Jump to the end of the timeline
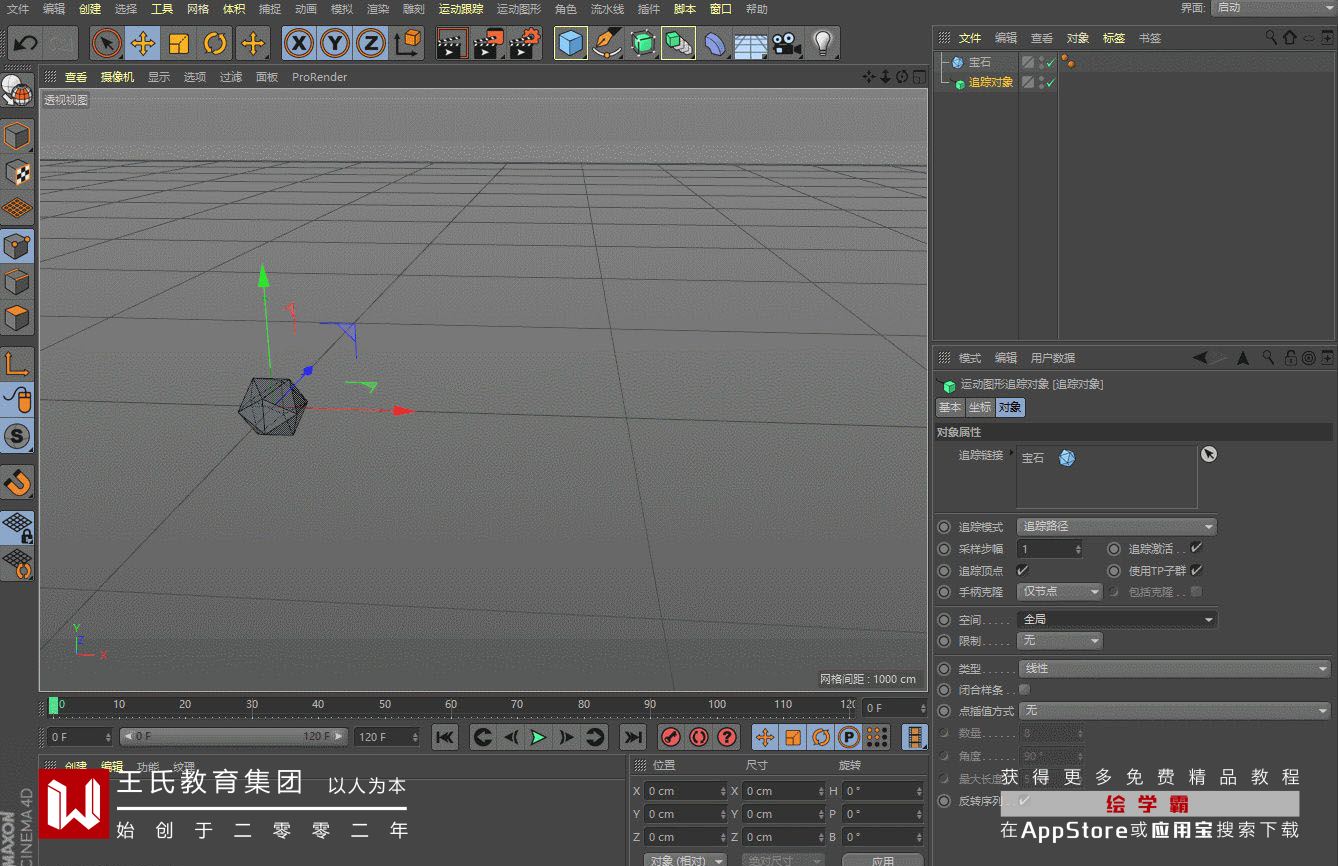The height and width of the screenshot is (866, 1338). tap(632, 738)
